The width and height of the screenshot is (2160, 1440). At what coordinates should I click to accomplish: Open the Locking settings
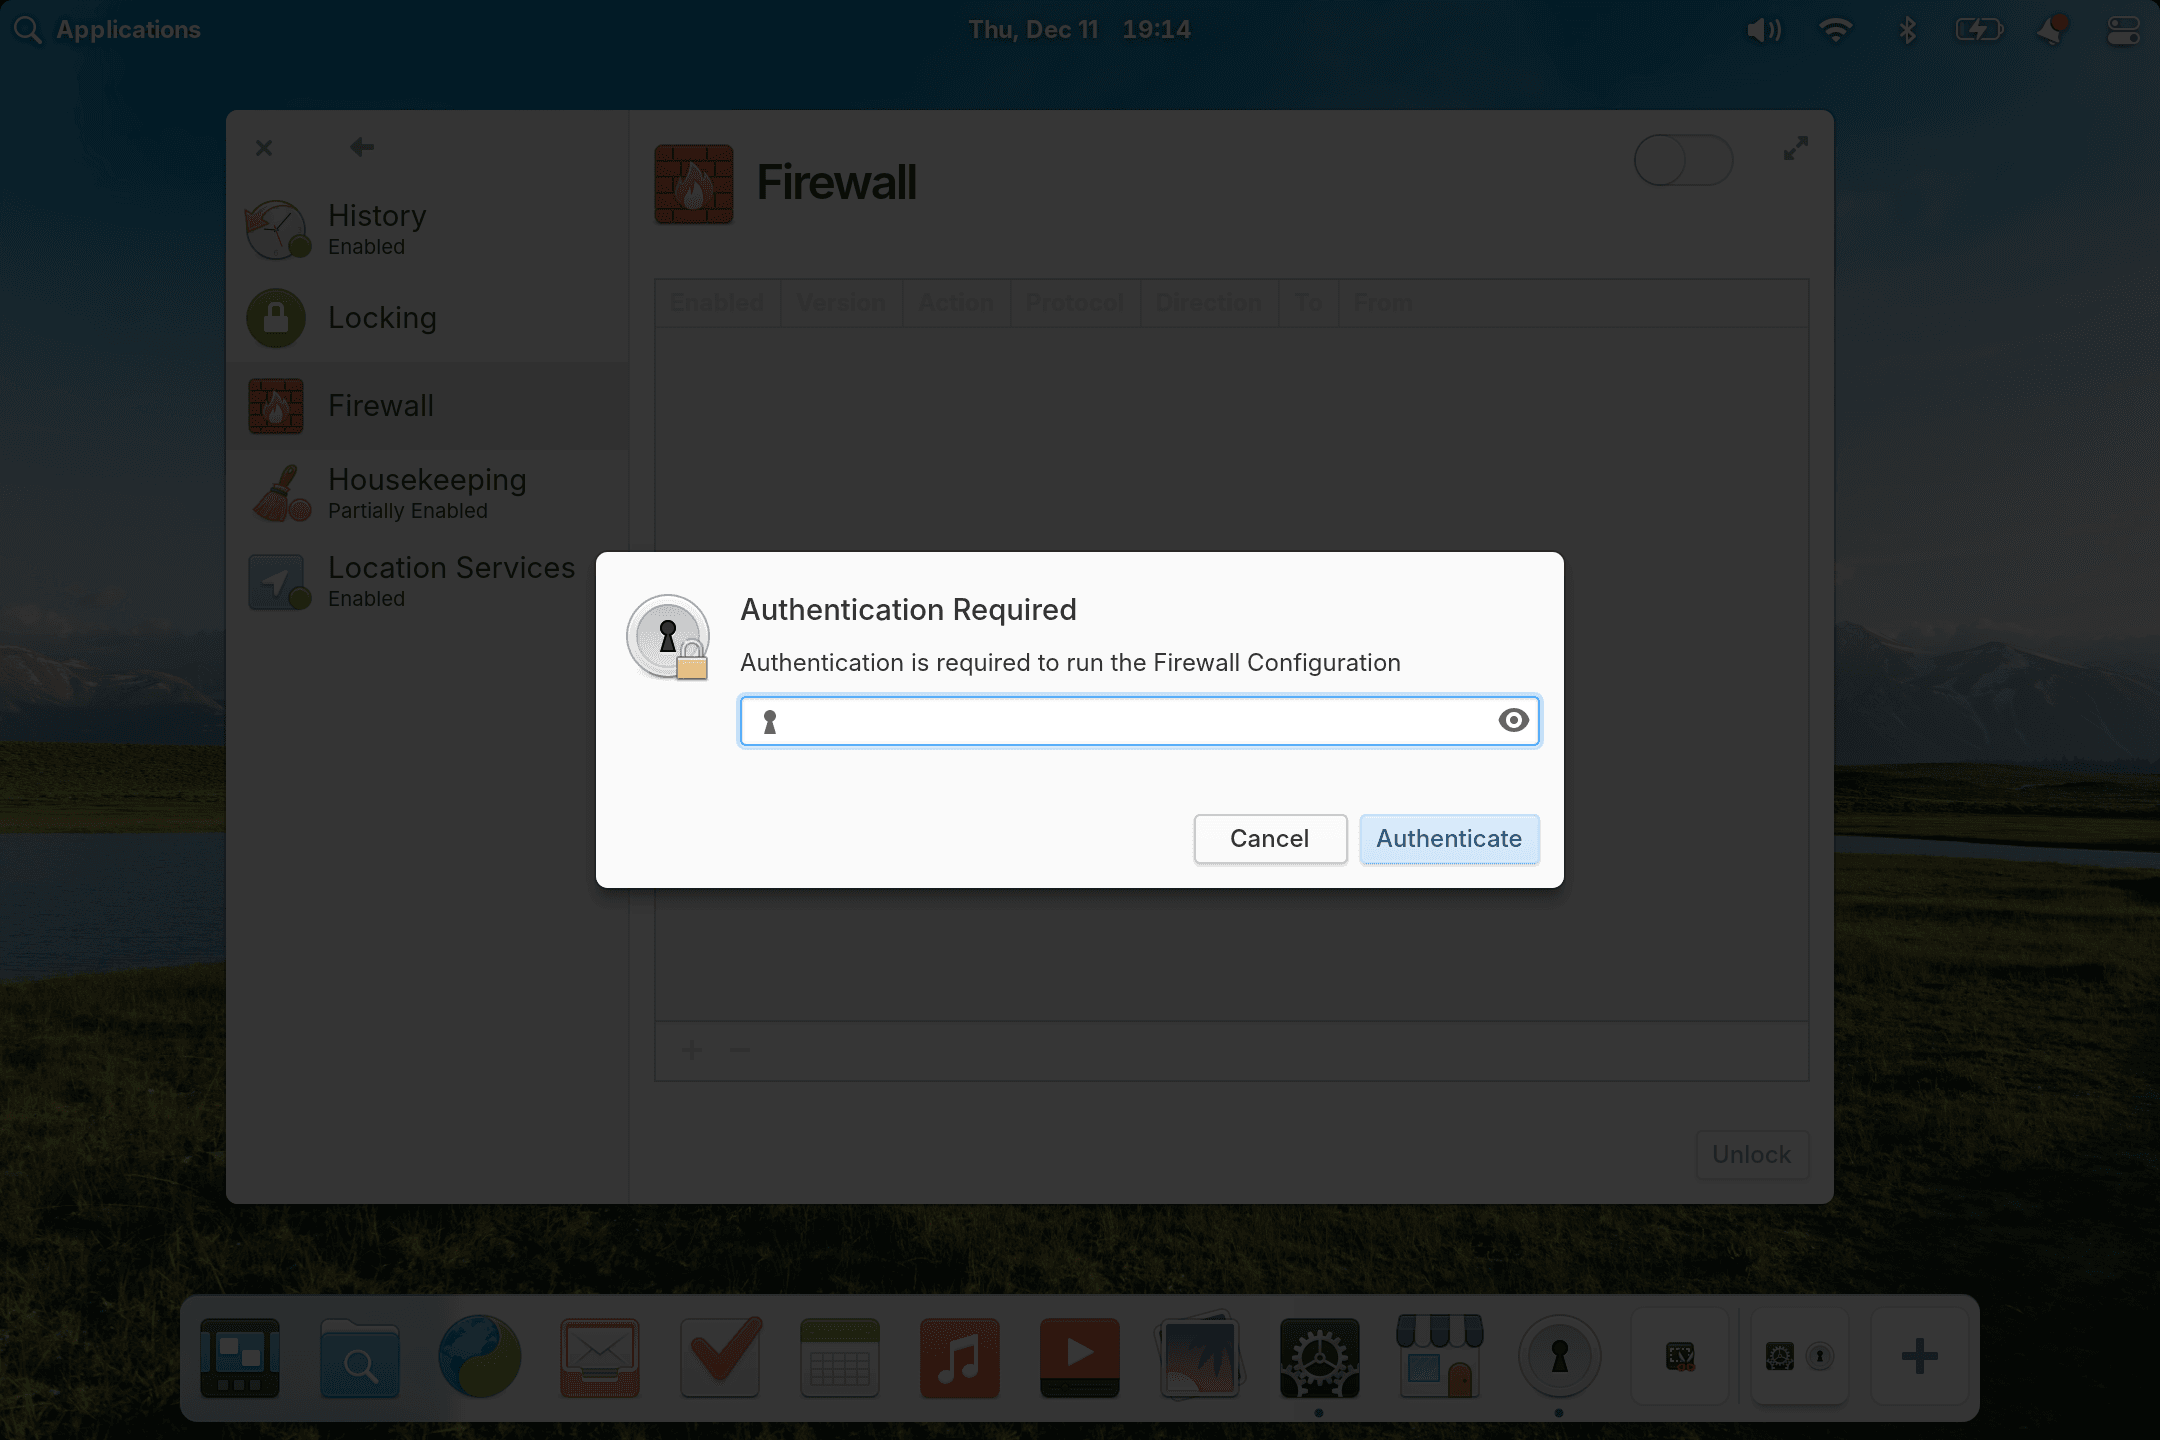(382, 318)
